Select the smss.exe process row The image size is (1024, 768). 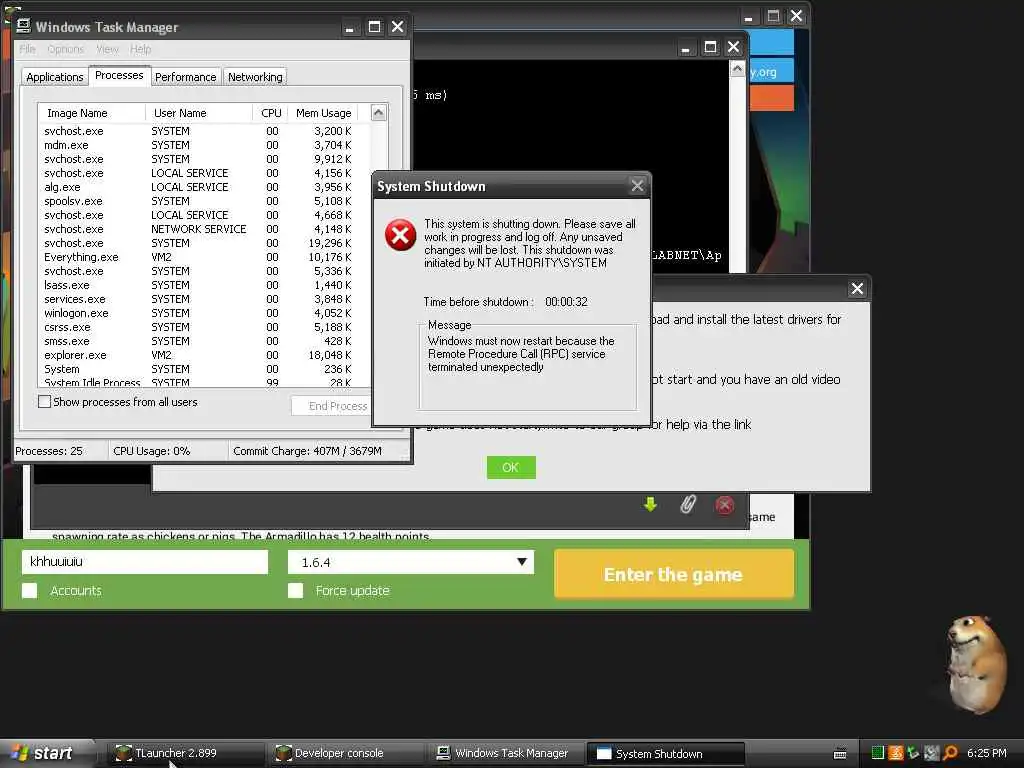204,341
